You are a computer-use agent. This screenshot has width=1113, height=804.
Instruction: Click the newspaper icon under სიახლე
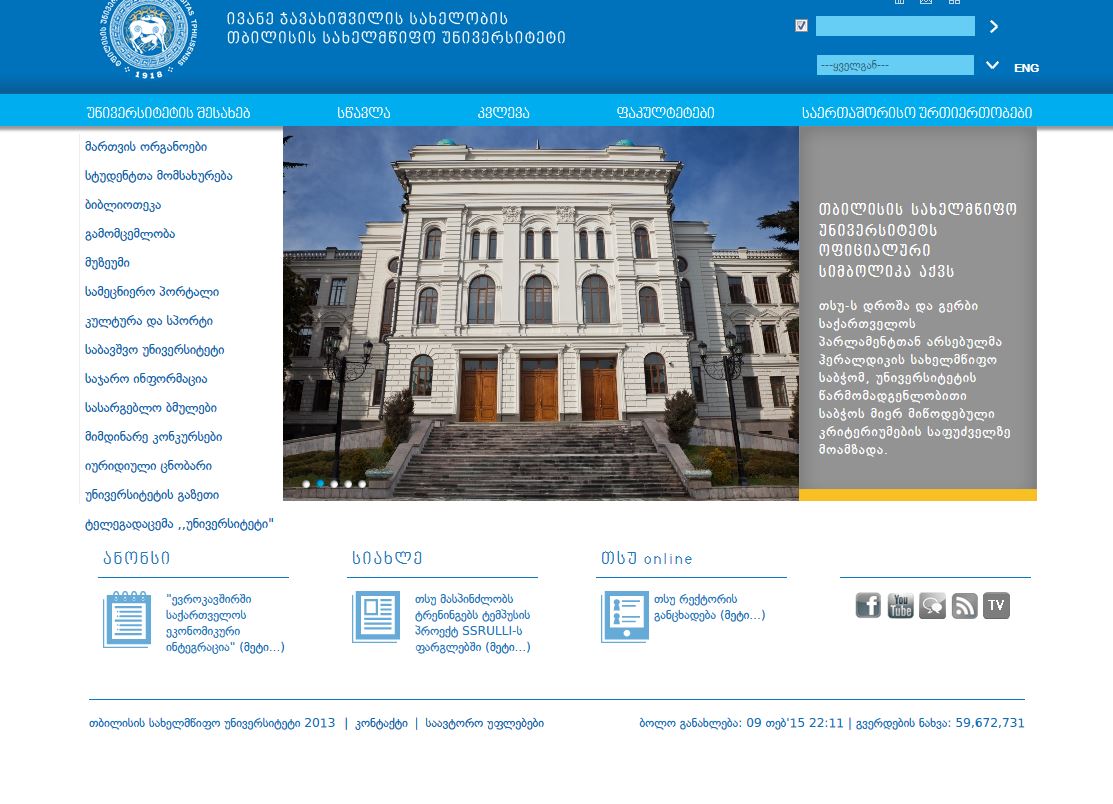pos(376,617)
